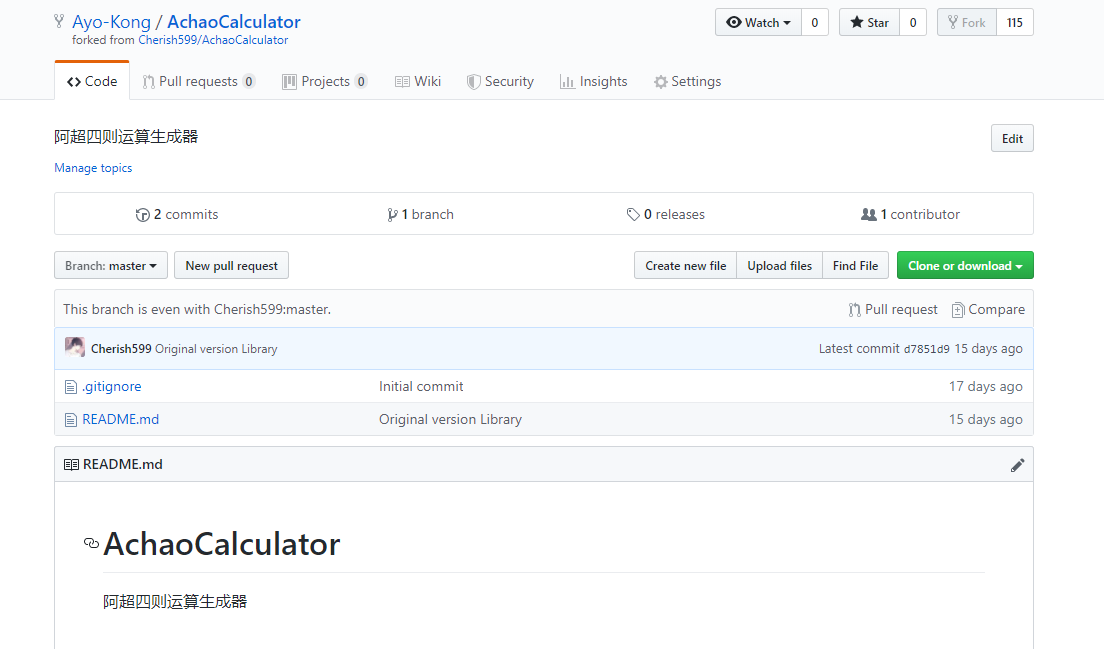Open Original version Library in README.md row
Viewport: 1104px width, 649px height.
[x=451, y=420]
